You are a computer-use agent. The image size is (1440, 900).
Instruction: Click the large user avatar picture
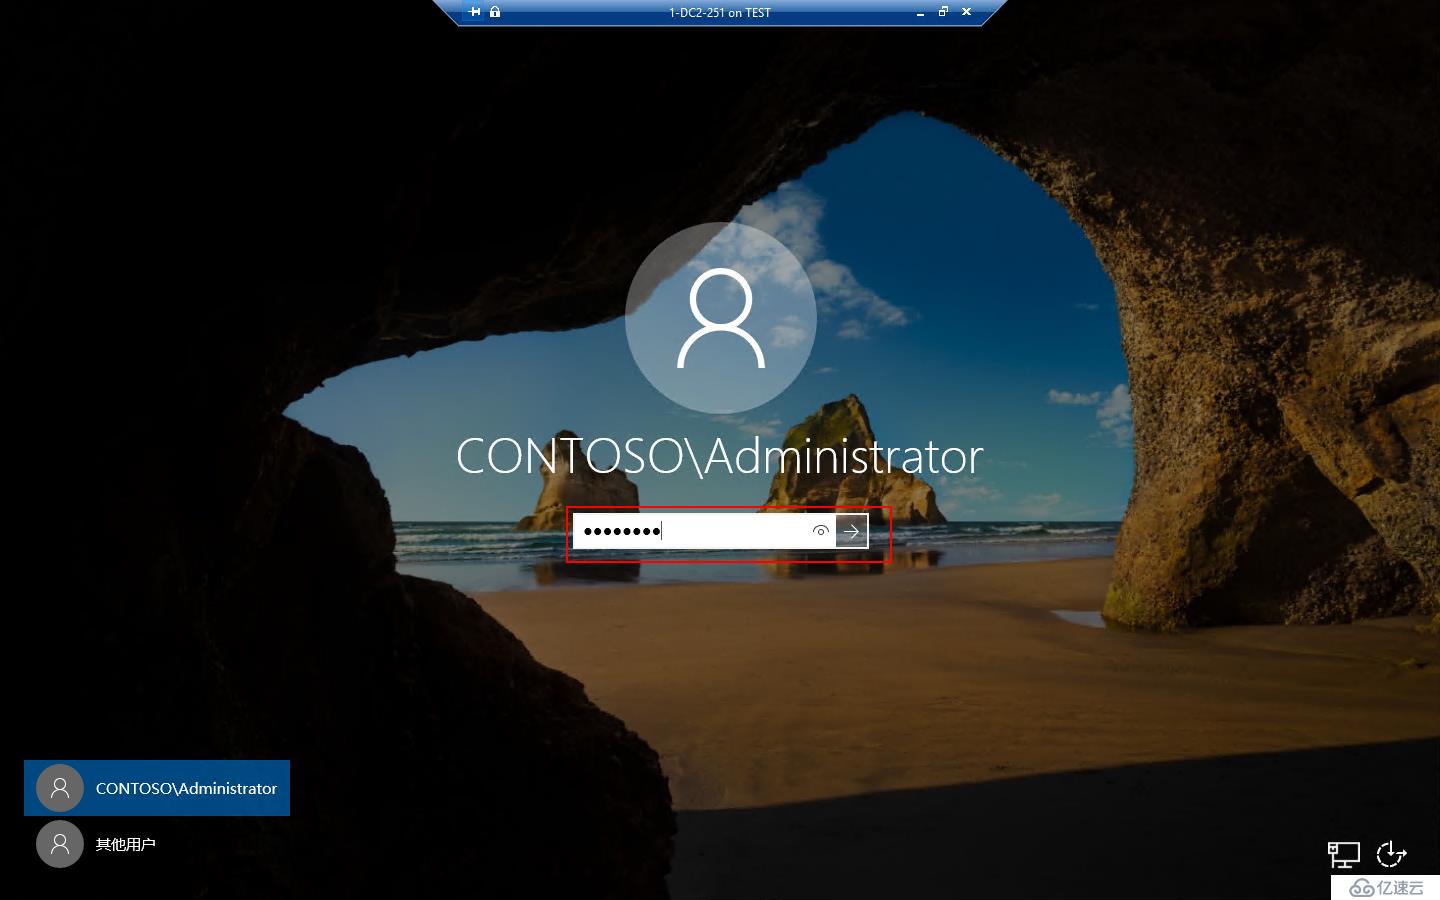coord(721,319)
